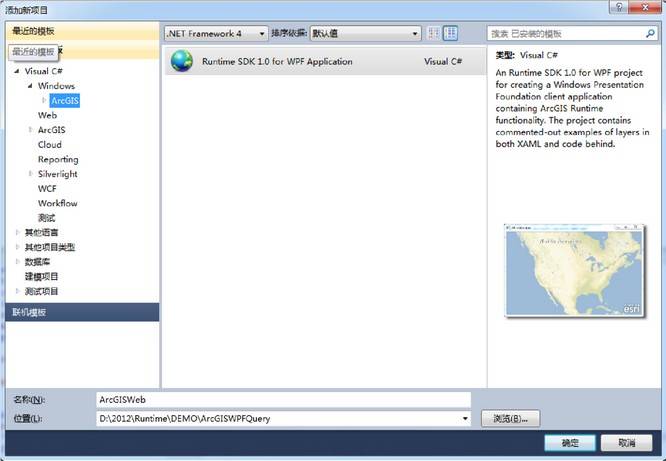666x461 pixels.
Task: Expand the selected ArcGIS node under Windows
Action: click(44, 100)
